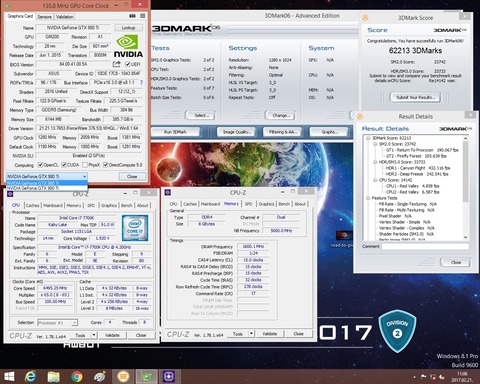Click the GT1 - Return To Proxycon result row
Screen dimensions: 480x384
[422, 150]
